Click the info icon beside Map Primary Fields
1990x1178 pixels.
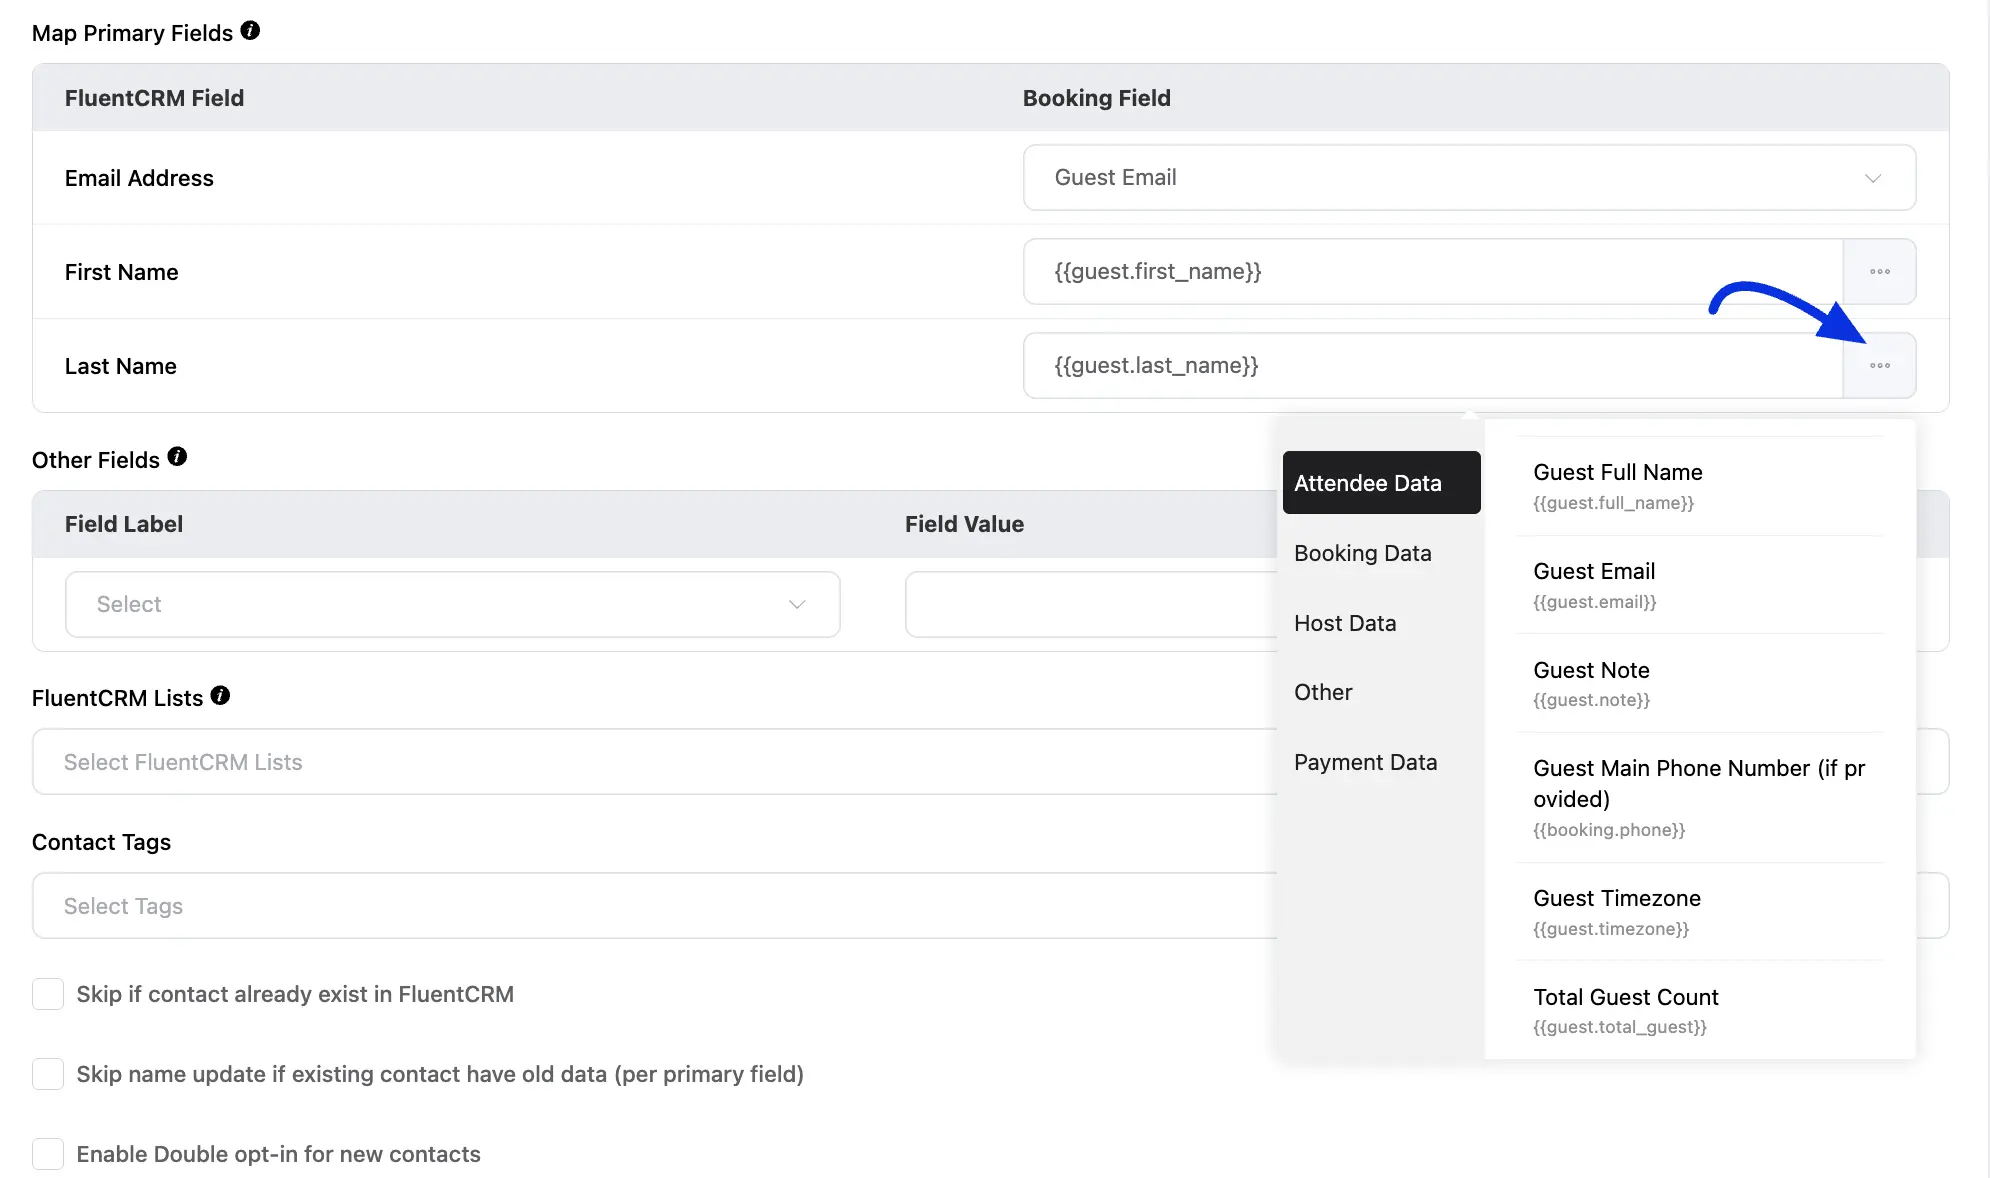[250, 31]
